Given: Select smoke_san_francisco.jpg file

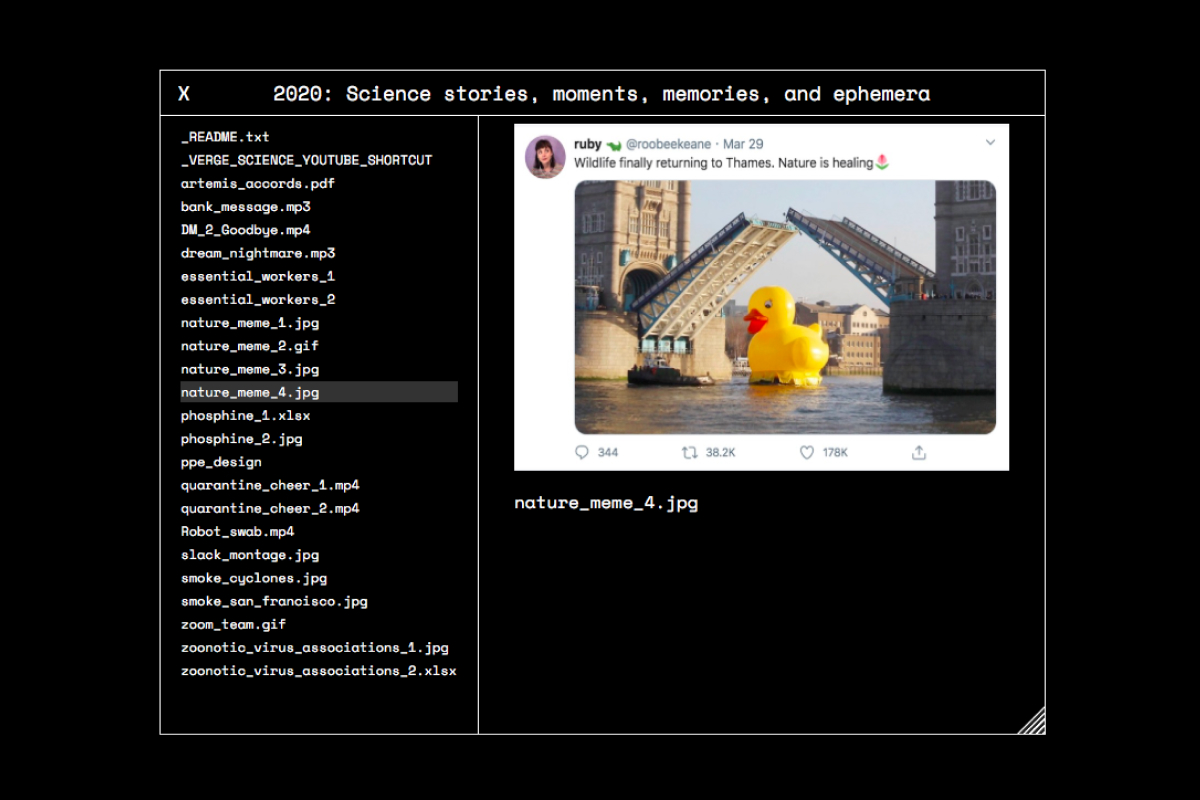Looking at the screenshot, I should [x=274, y=601].
